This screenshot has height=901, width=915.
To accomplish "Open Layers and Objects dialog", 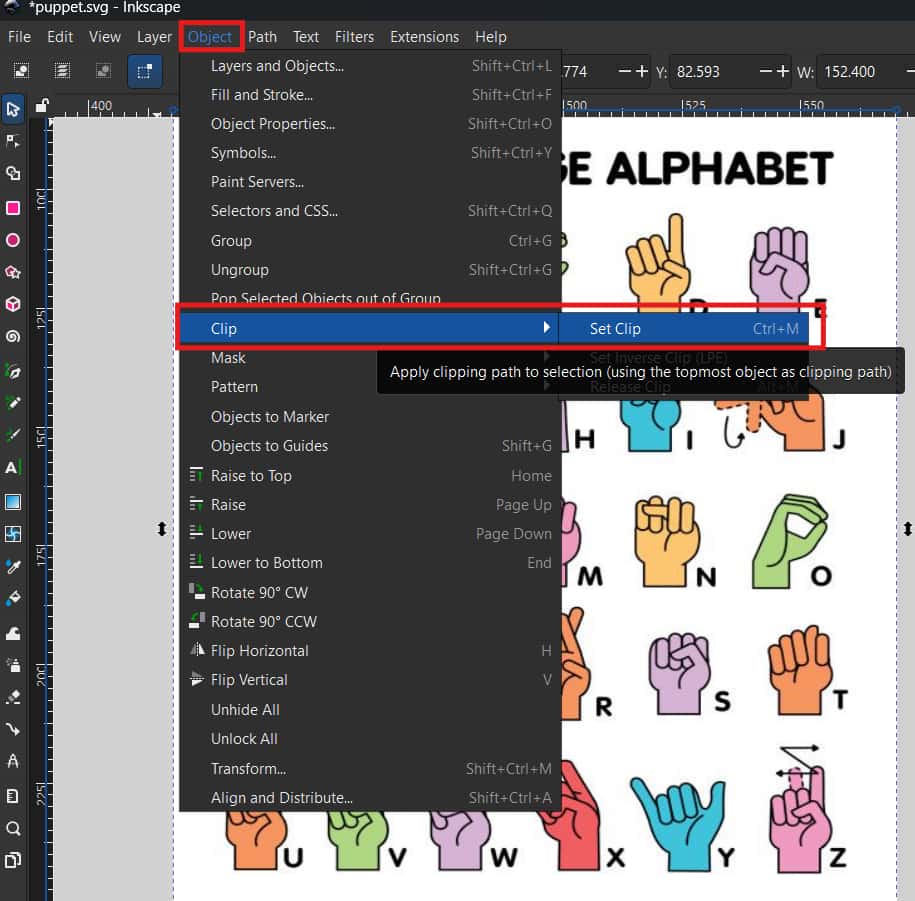I will coord(370,66).
